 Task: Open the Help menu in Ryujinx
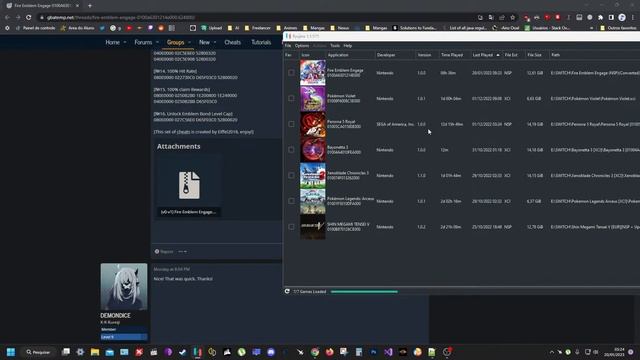point(348,46)
